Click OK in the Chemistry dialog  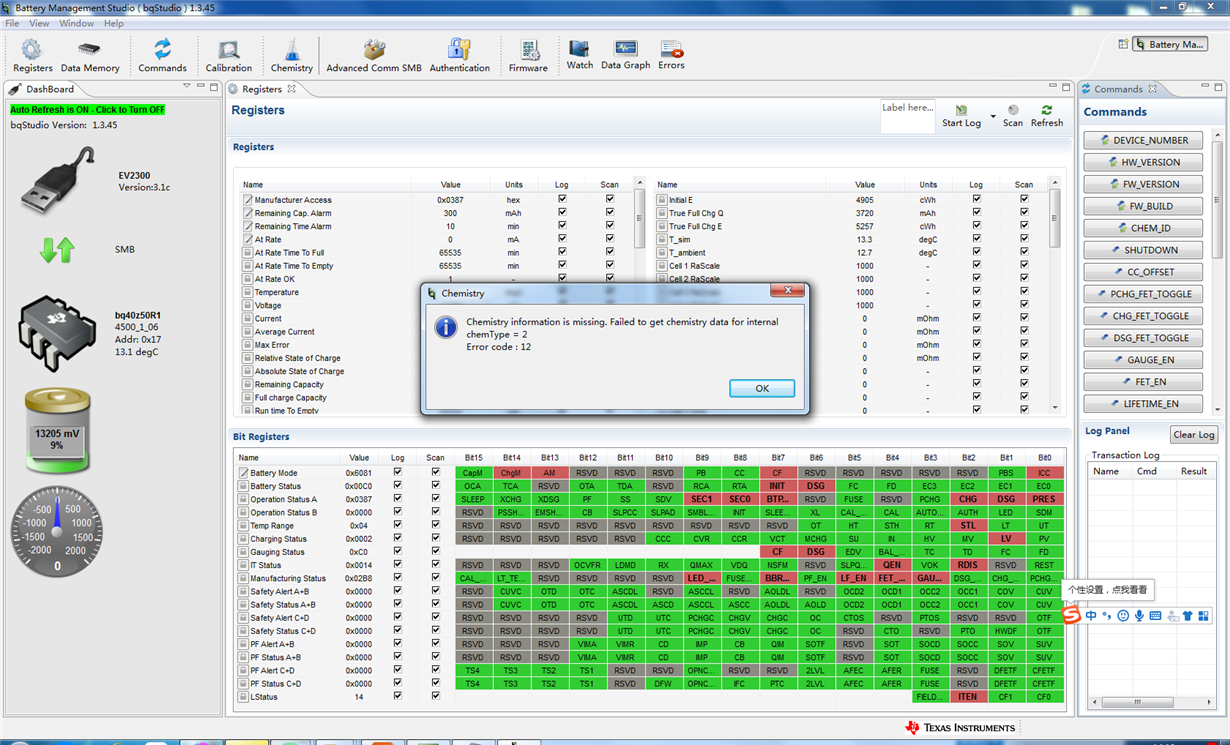762,388
